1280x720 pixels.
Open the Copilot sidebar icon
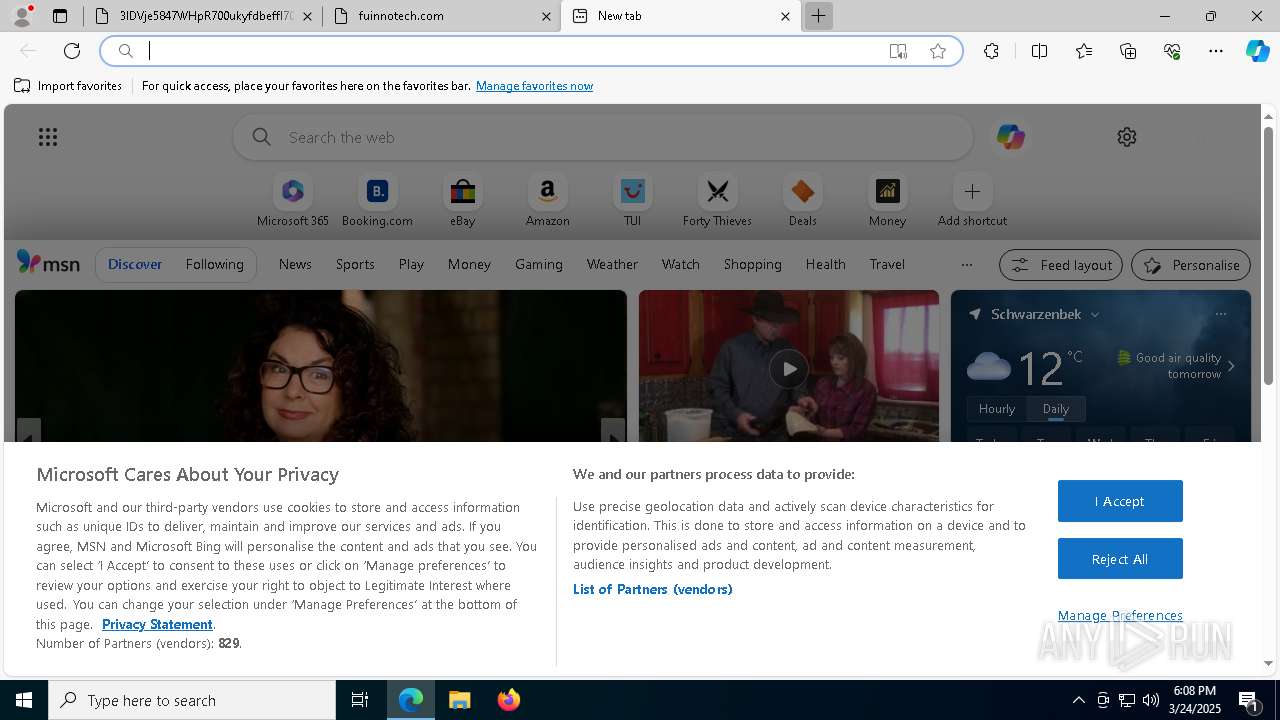click(x=1257, y=51)
